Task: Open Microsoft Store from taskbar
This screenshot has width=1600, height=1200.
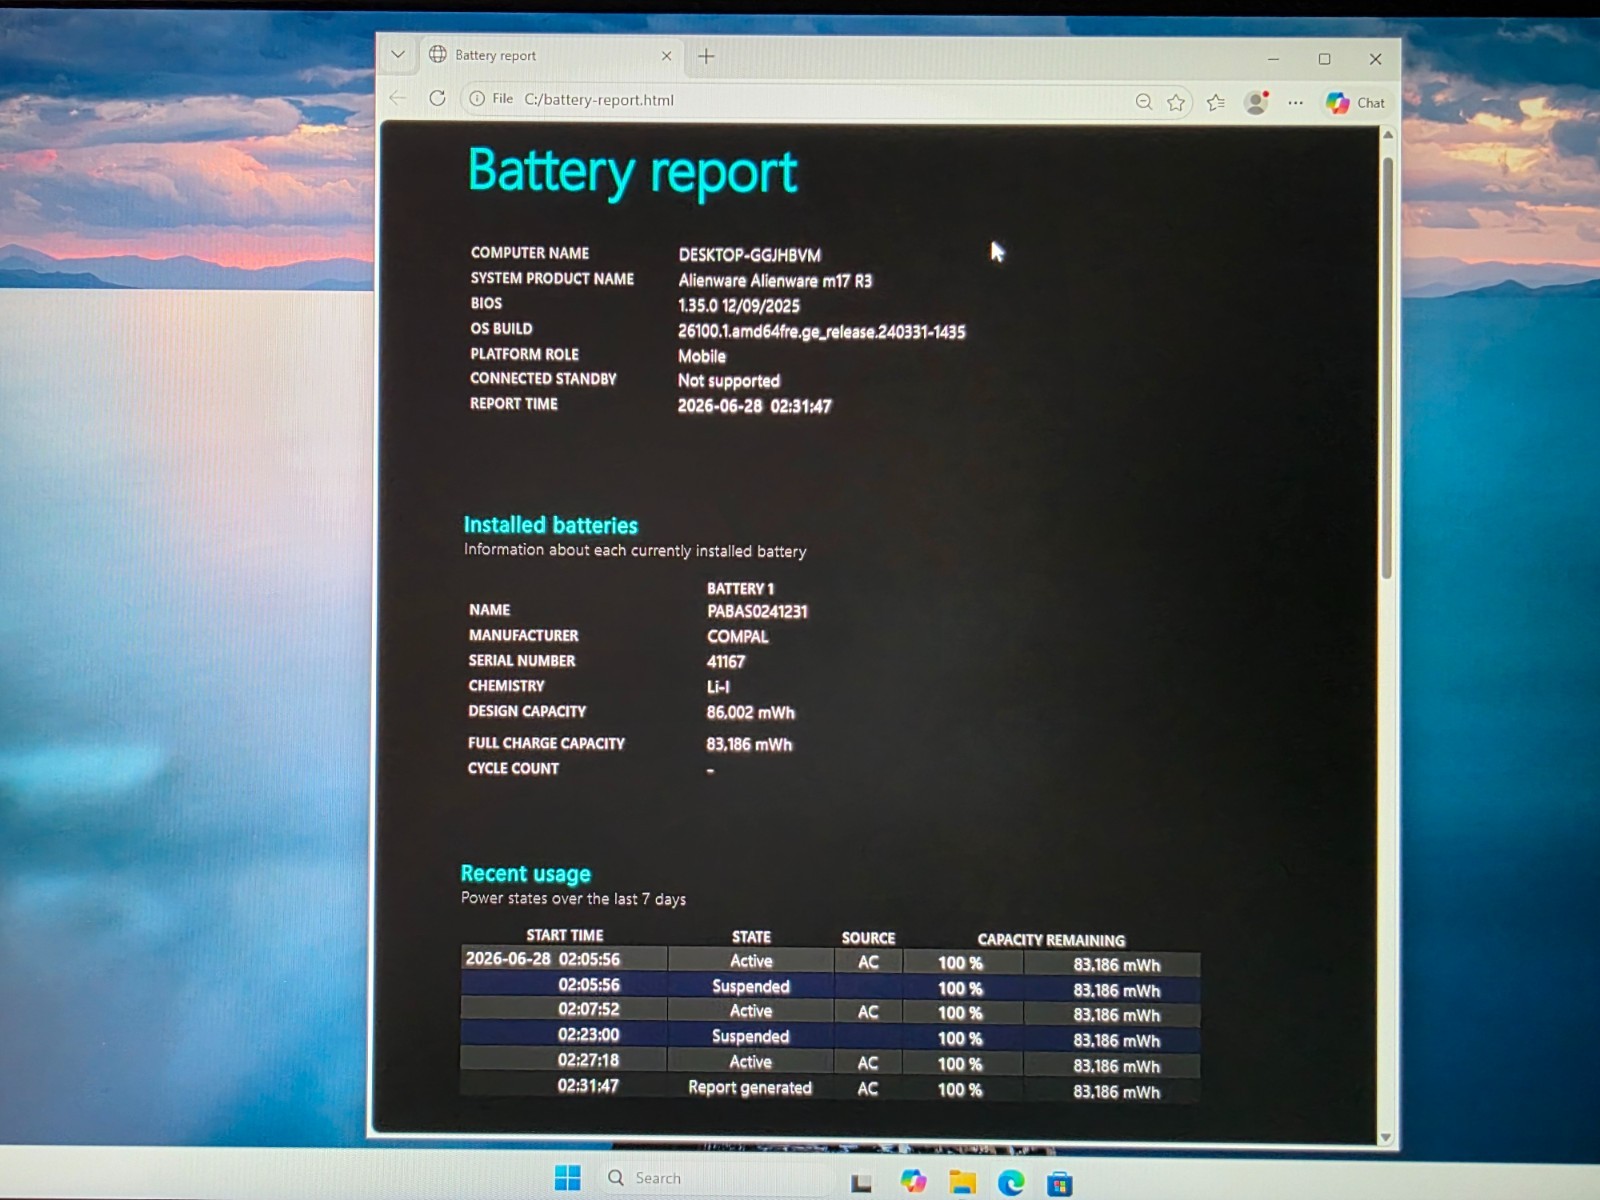Action: coord(1060,1184)
